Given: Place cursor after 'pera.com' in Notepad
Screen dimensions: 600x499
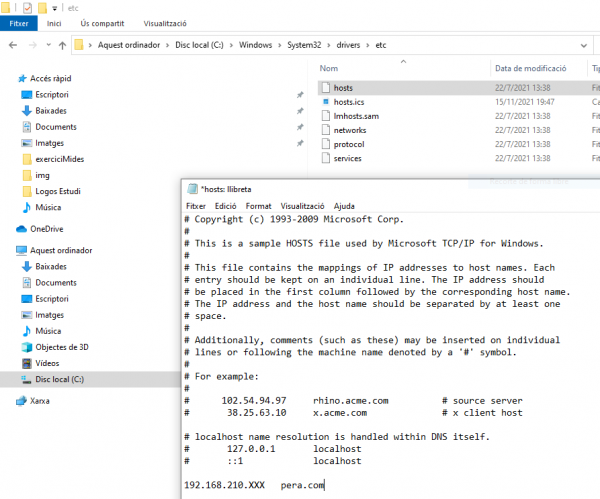Looking at the screenshot, I should tap(324, 485).
